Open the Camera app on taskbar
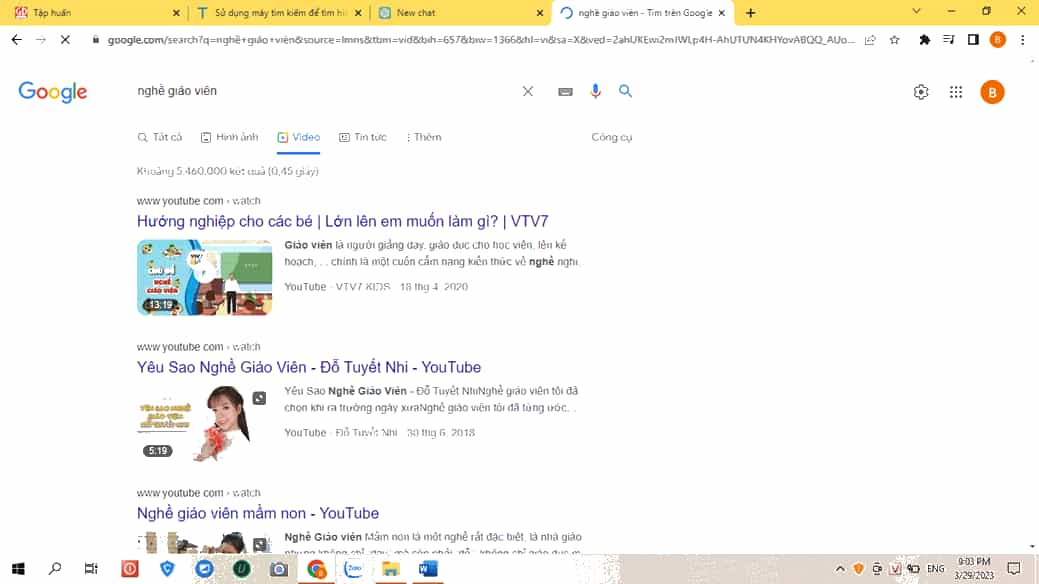Viewport: 1039px width, 584px height. [x=279, y=569]
